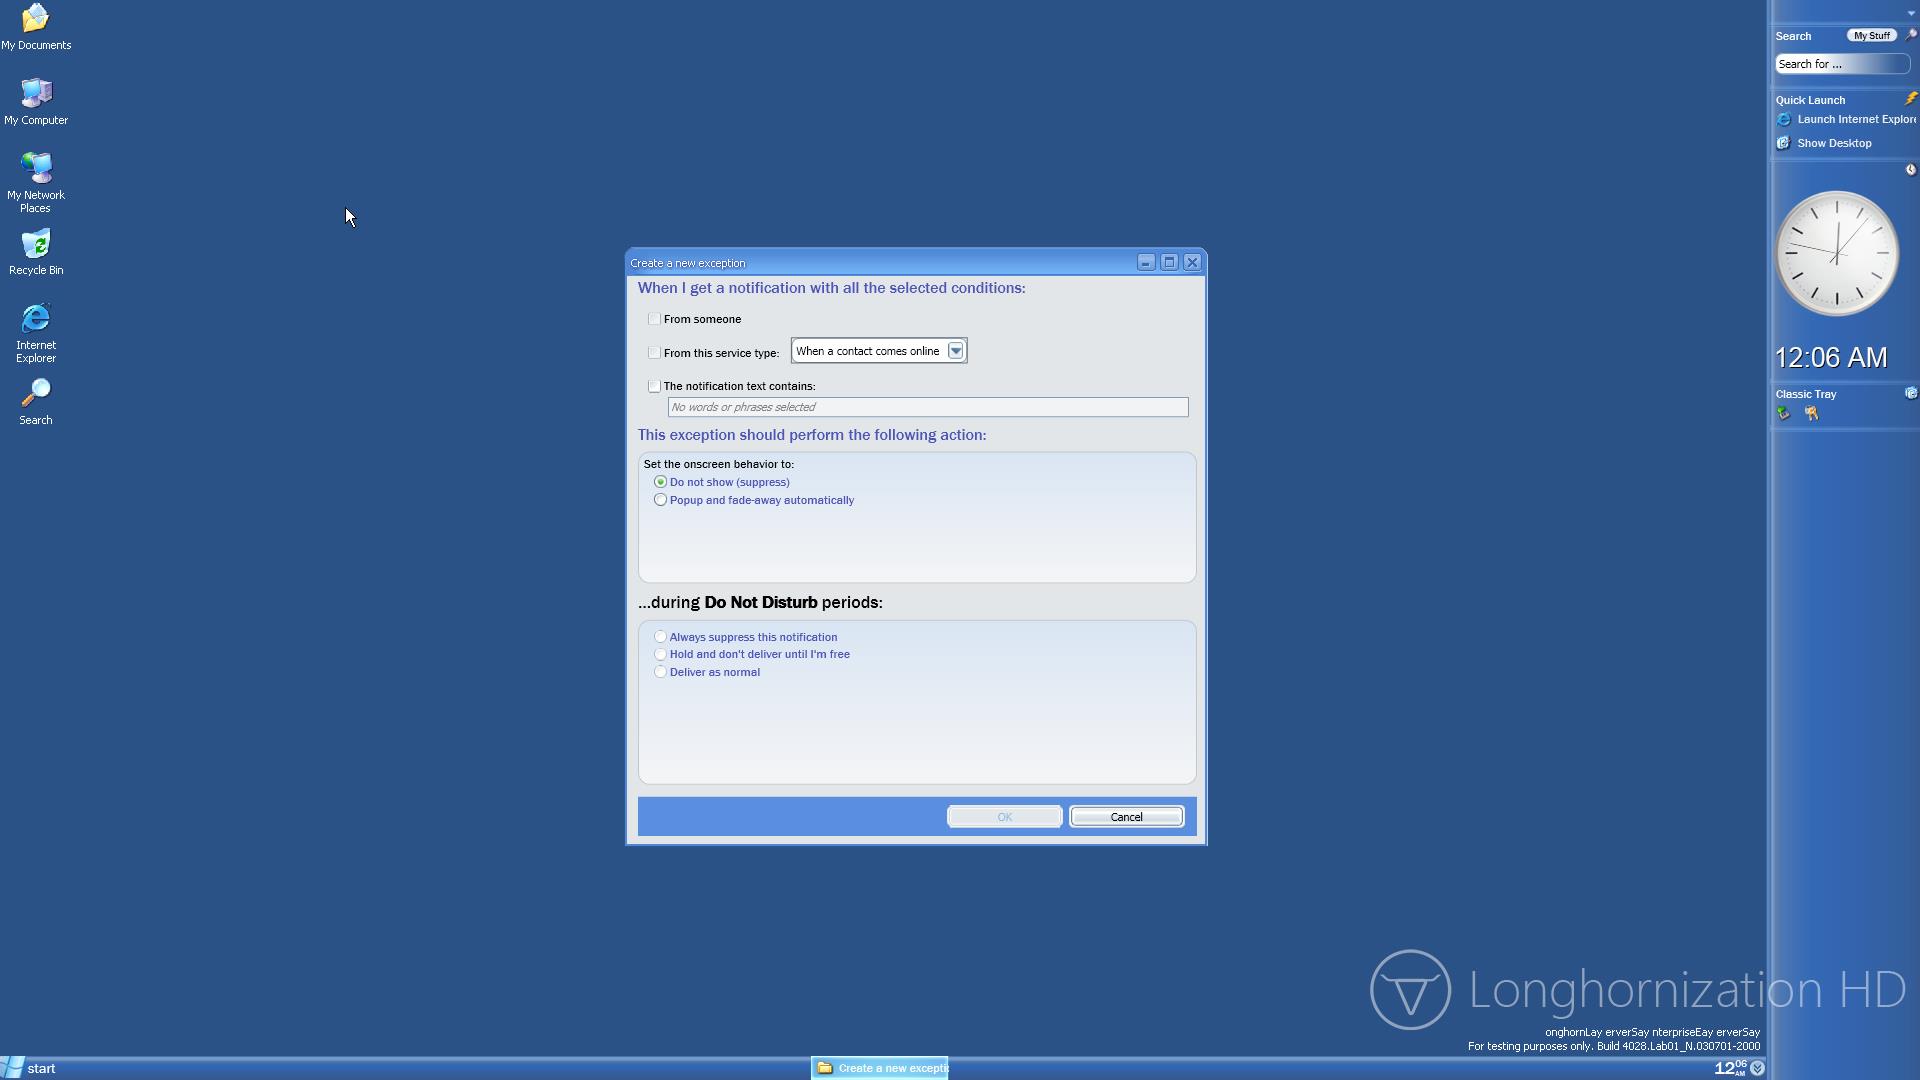Enable the From someone checkbox
This screenshot has width=1920, height=1080.
point(654,319)
